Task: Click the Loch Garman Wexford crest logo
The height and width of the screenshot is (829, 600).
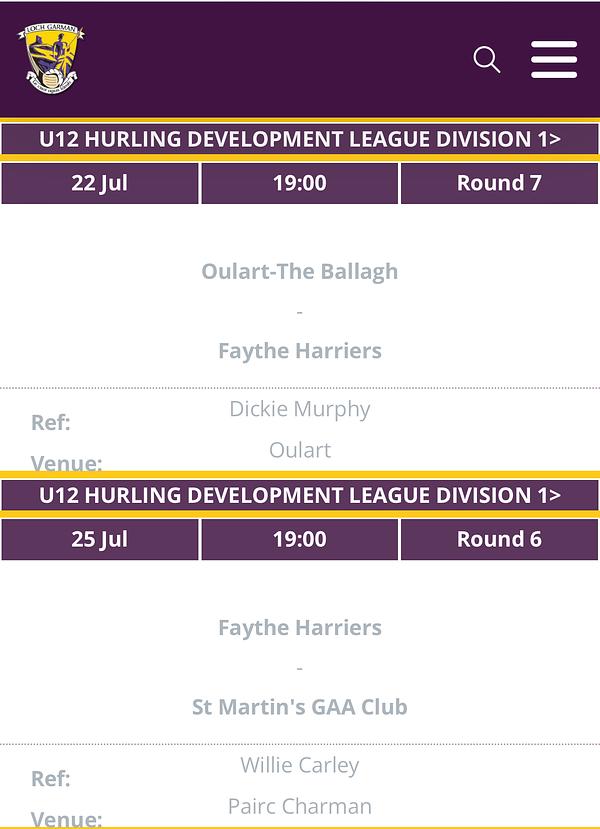Action: click(x=51, y=59)
